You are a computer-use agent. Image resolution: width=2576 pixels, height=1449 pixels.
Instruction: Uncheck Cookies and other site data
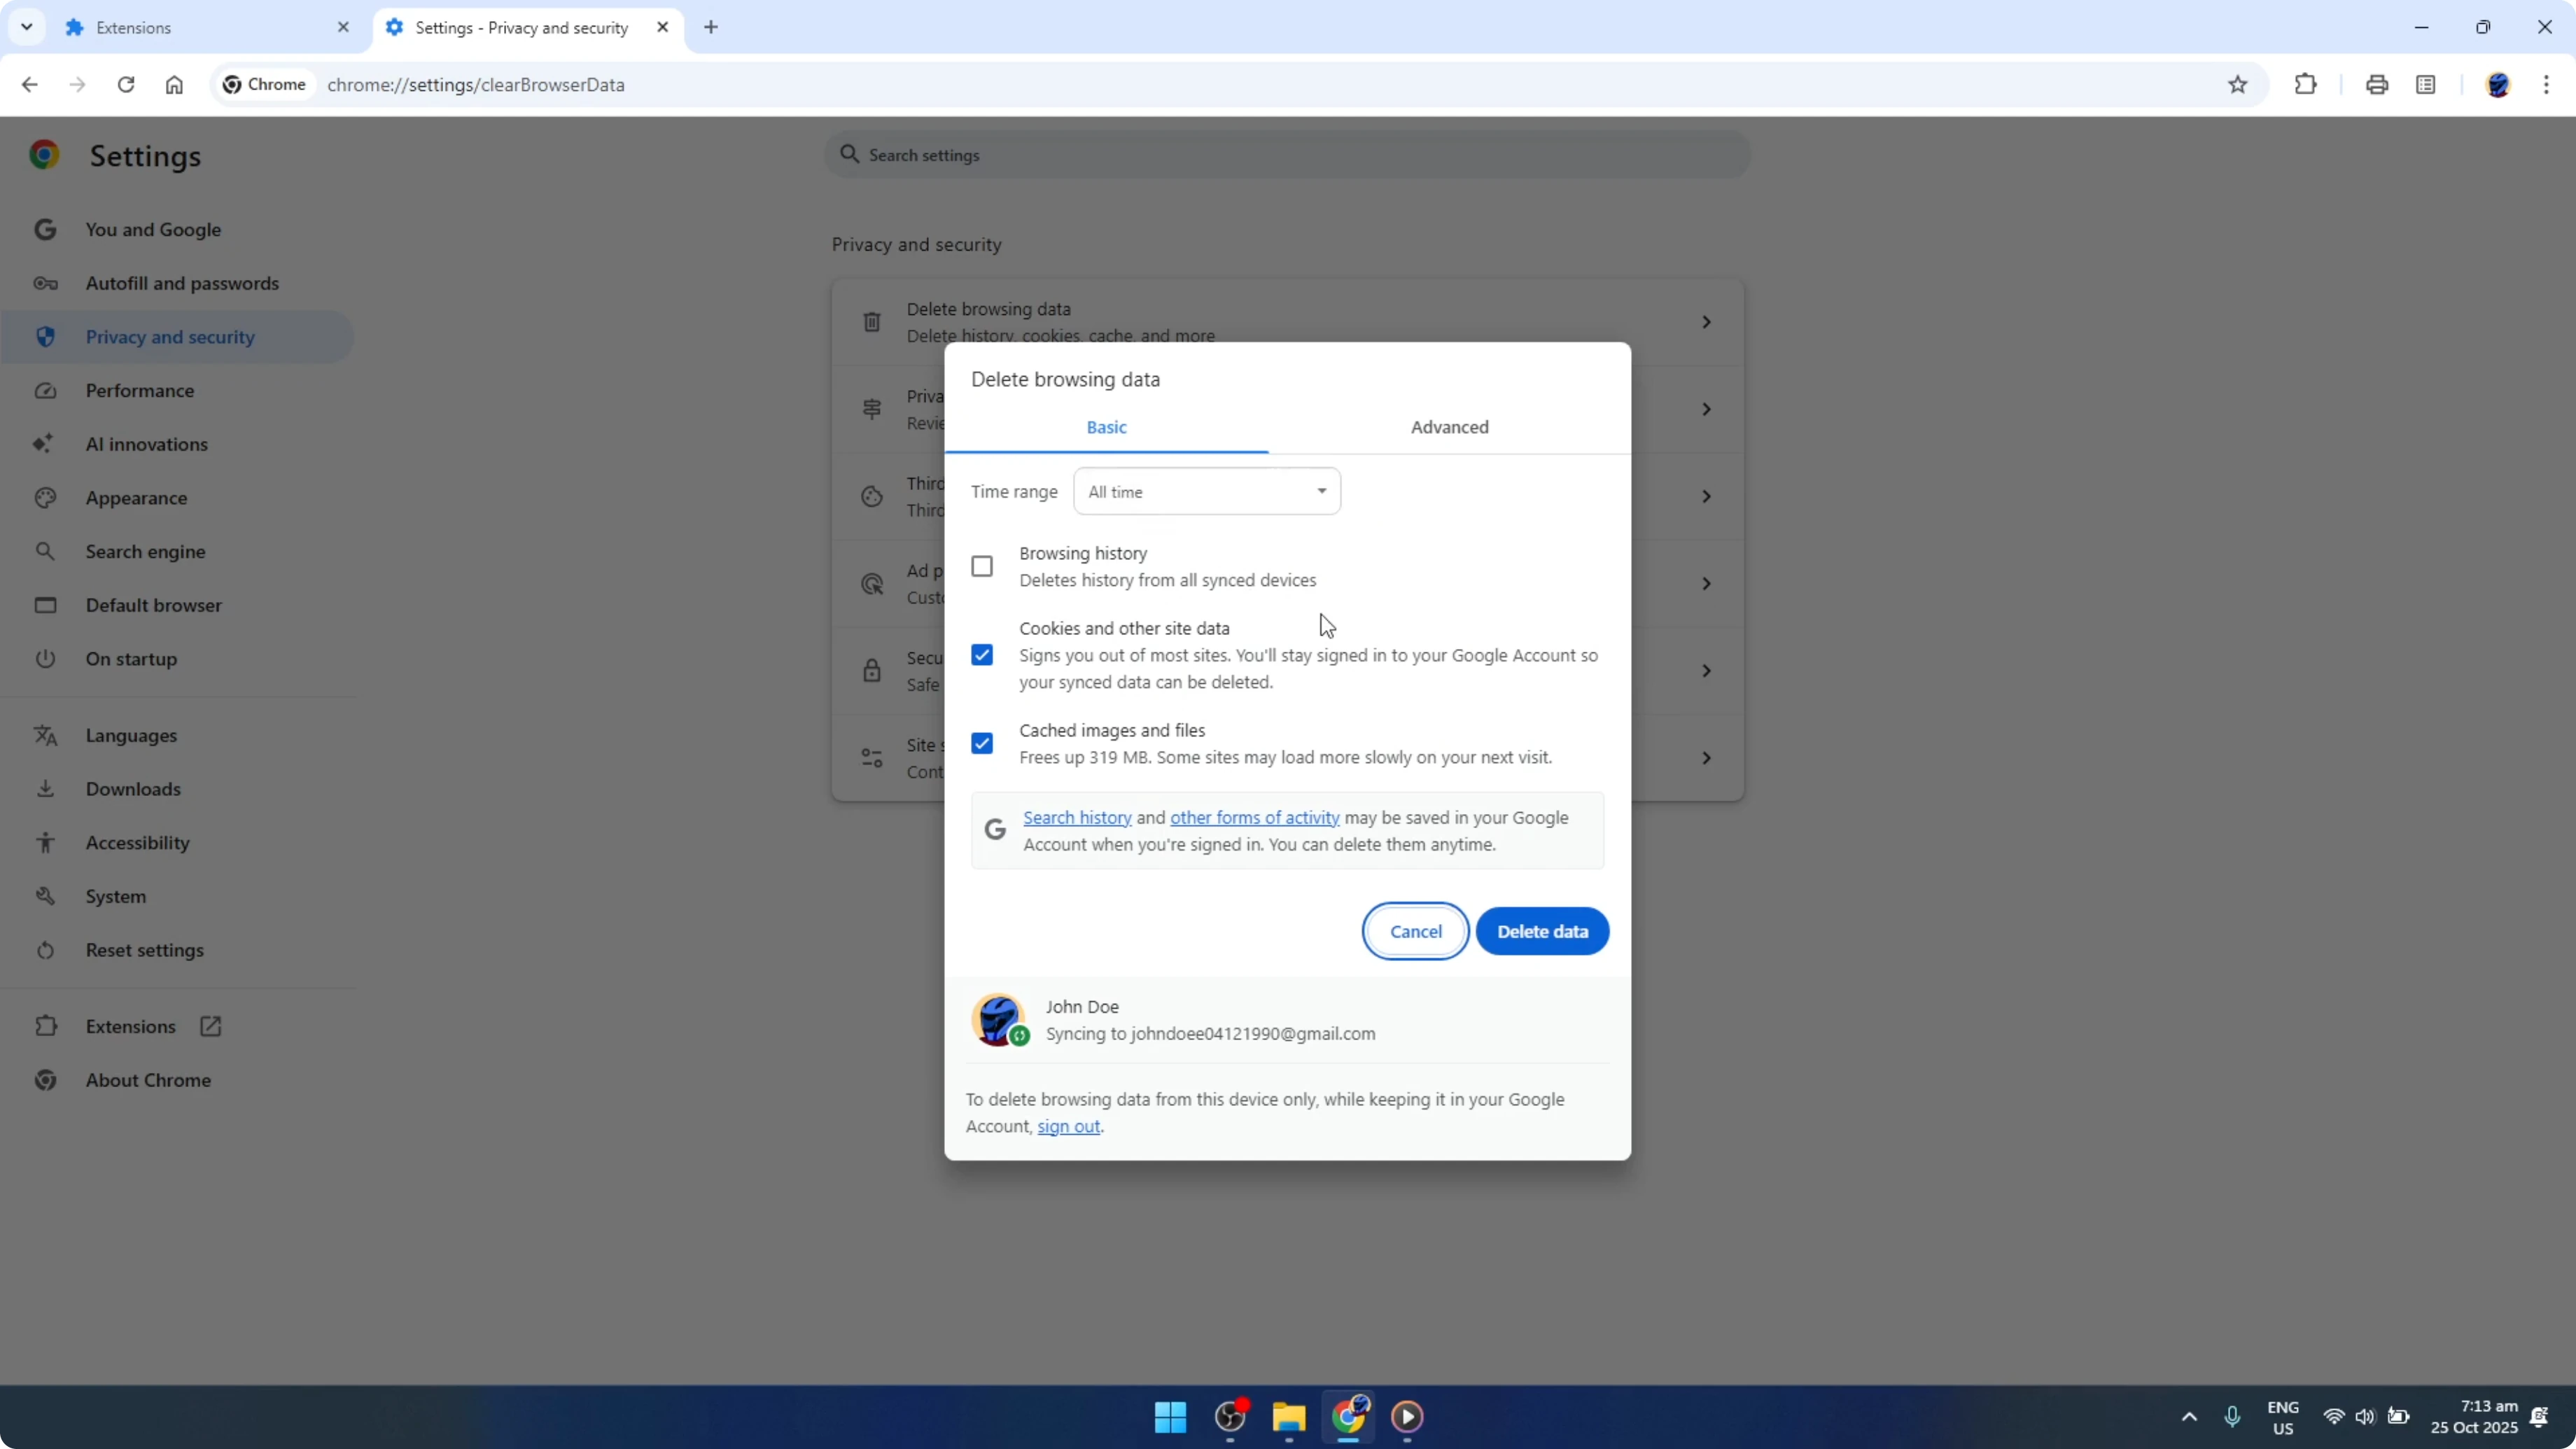point(982,654)
